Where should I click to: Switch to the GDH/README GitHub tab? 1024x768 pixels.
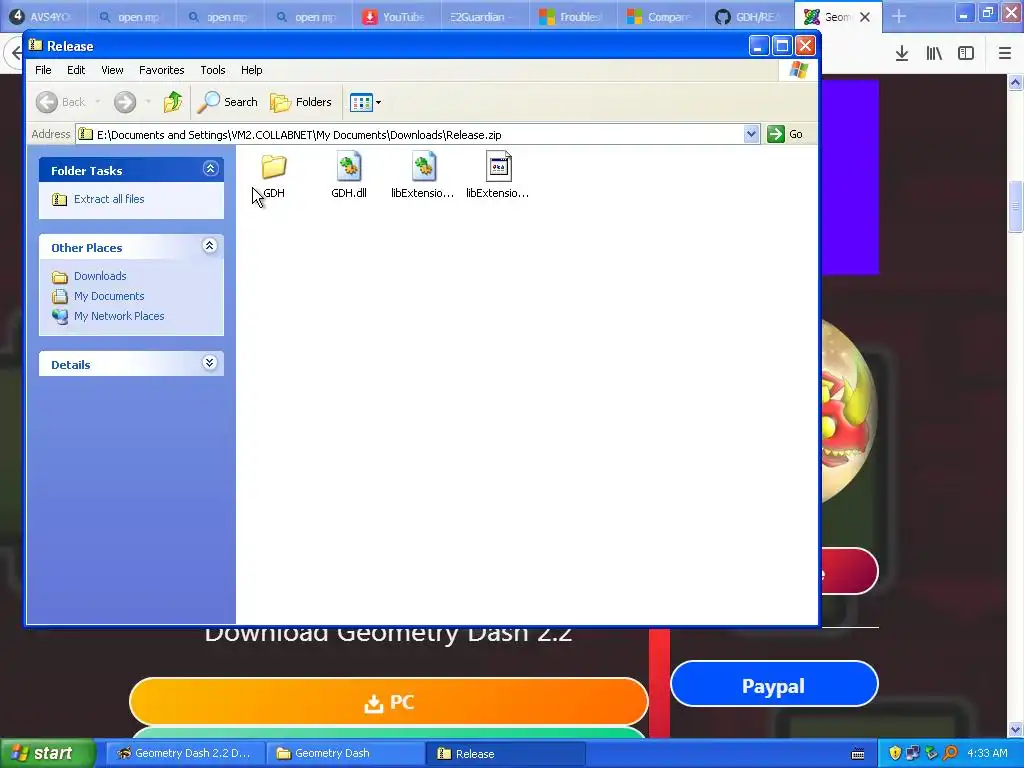click(x=749, y=16)
